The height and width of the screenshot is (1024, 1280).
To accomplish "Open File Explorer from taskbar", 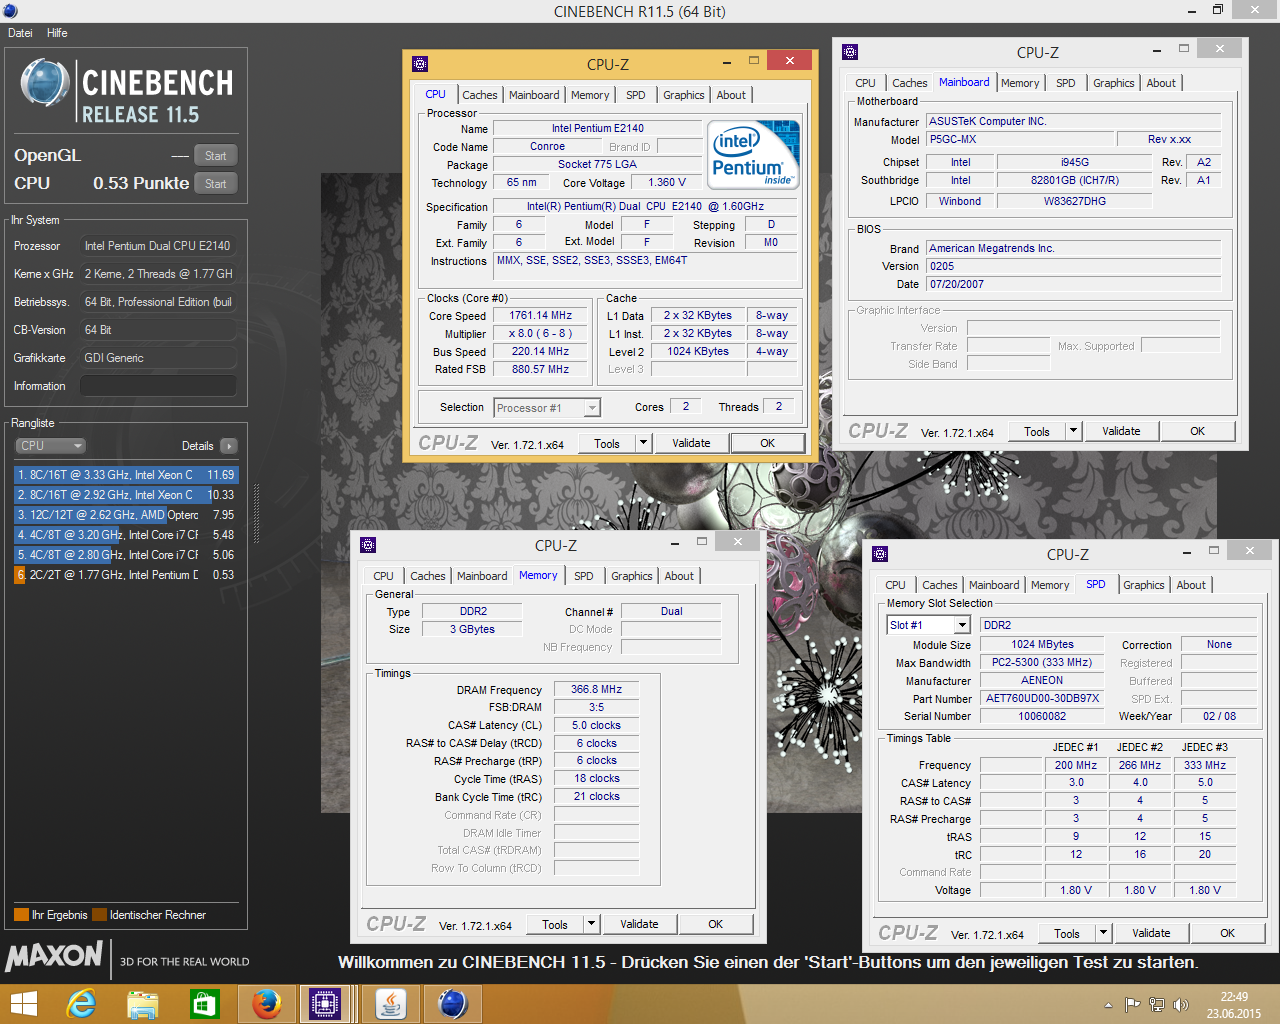I will 143,1004.
